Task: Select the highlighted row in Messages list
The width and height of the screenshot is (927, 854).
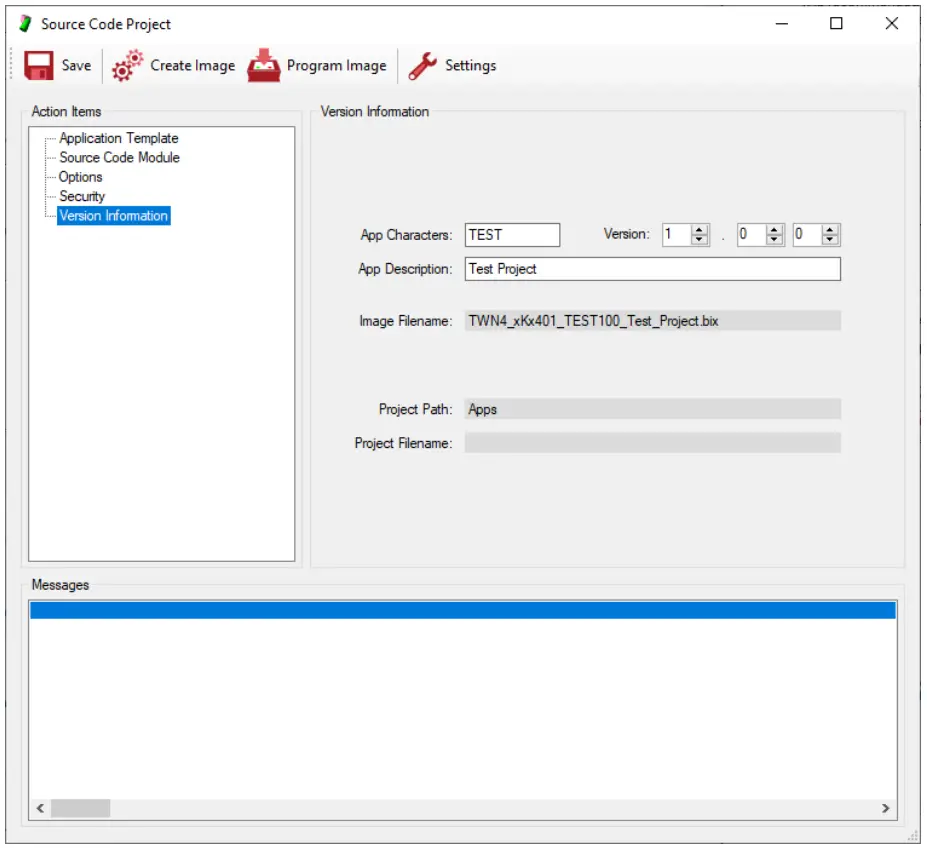Action: click(462, 611)
